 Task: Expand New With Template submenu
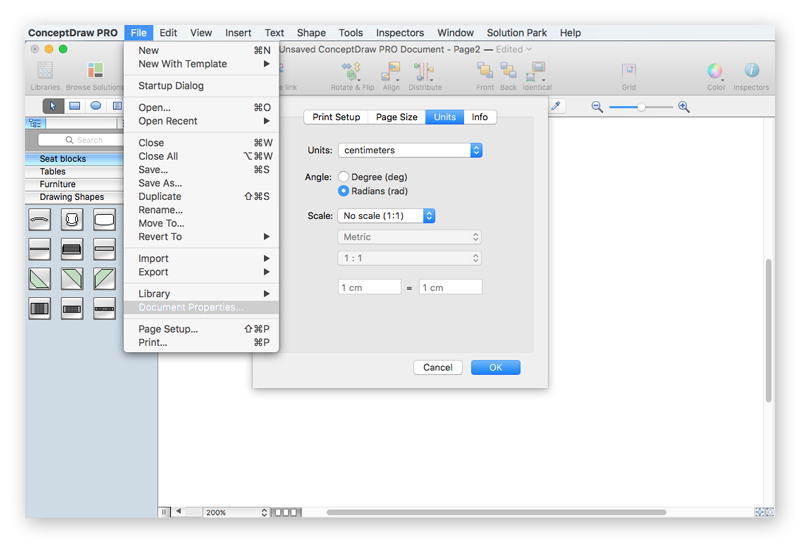click(202, 64)
